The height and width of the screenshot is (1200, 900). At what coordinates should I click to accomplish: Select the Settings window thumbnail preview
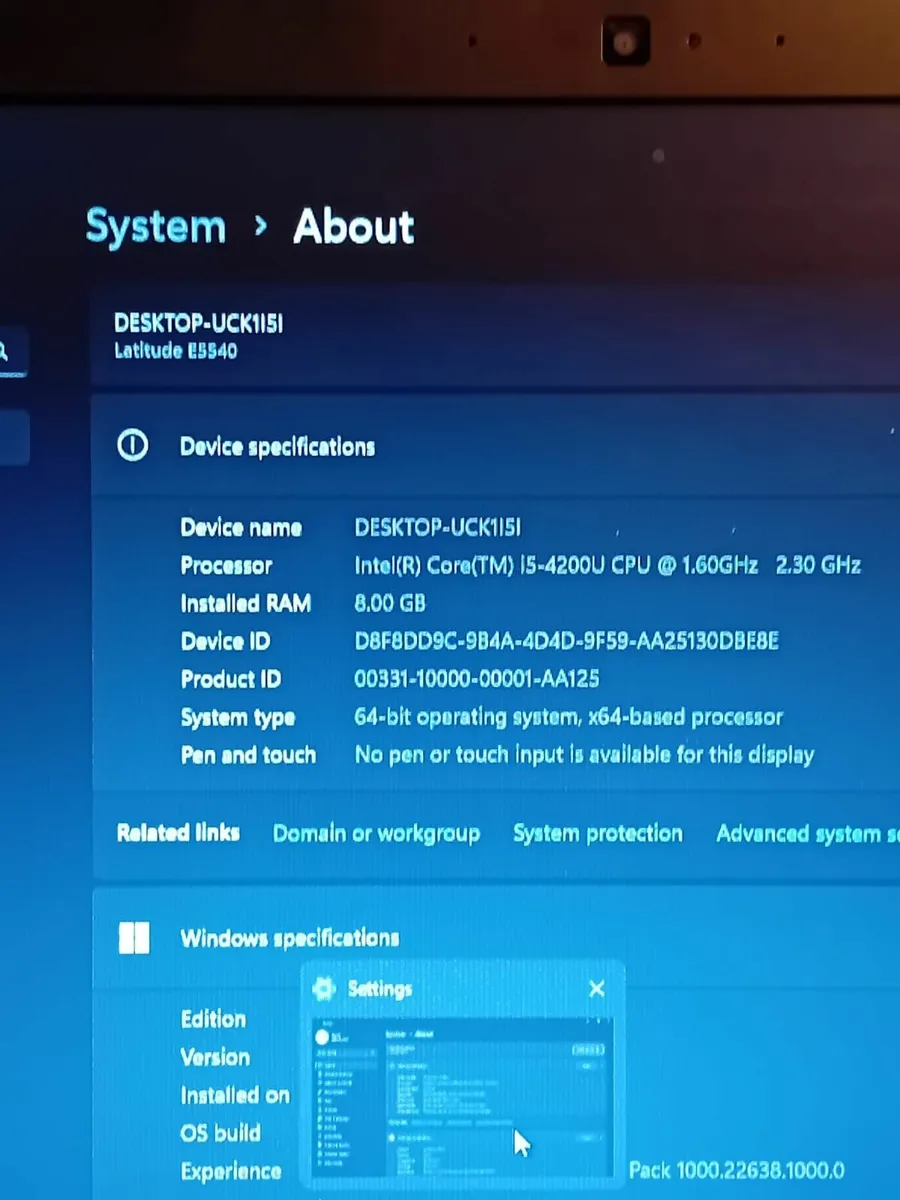(462, 1097)
